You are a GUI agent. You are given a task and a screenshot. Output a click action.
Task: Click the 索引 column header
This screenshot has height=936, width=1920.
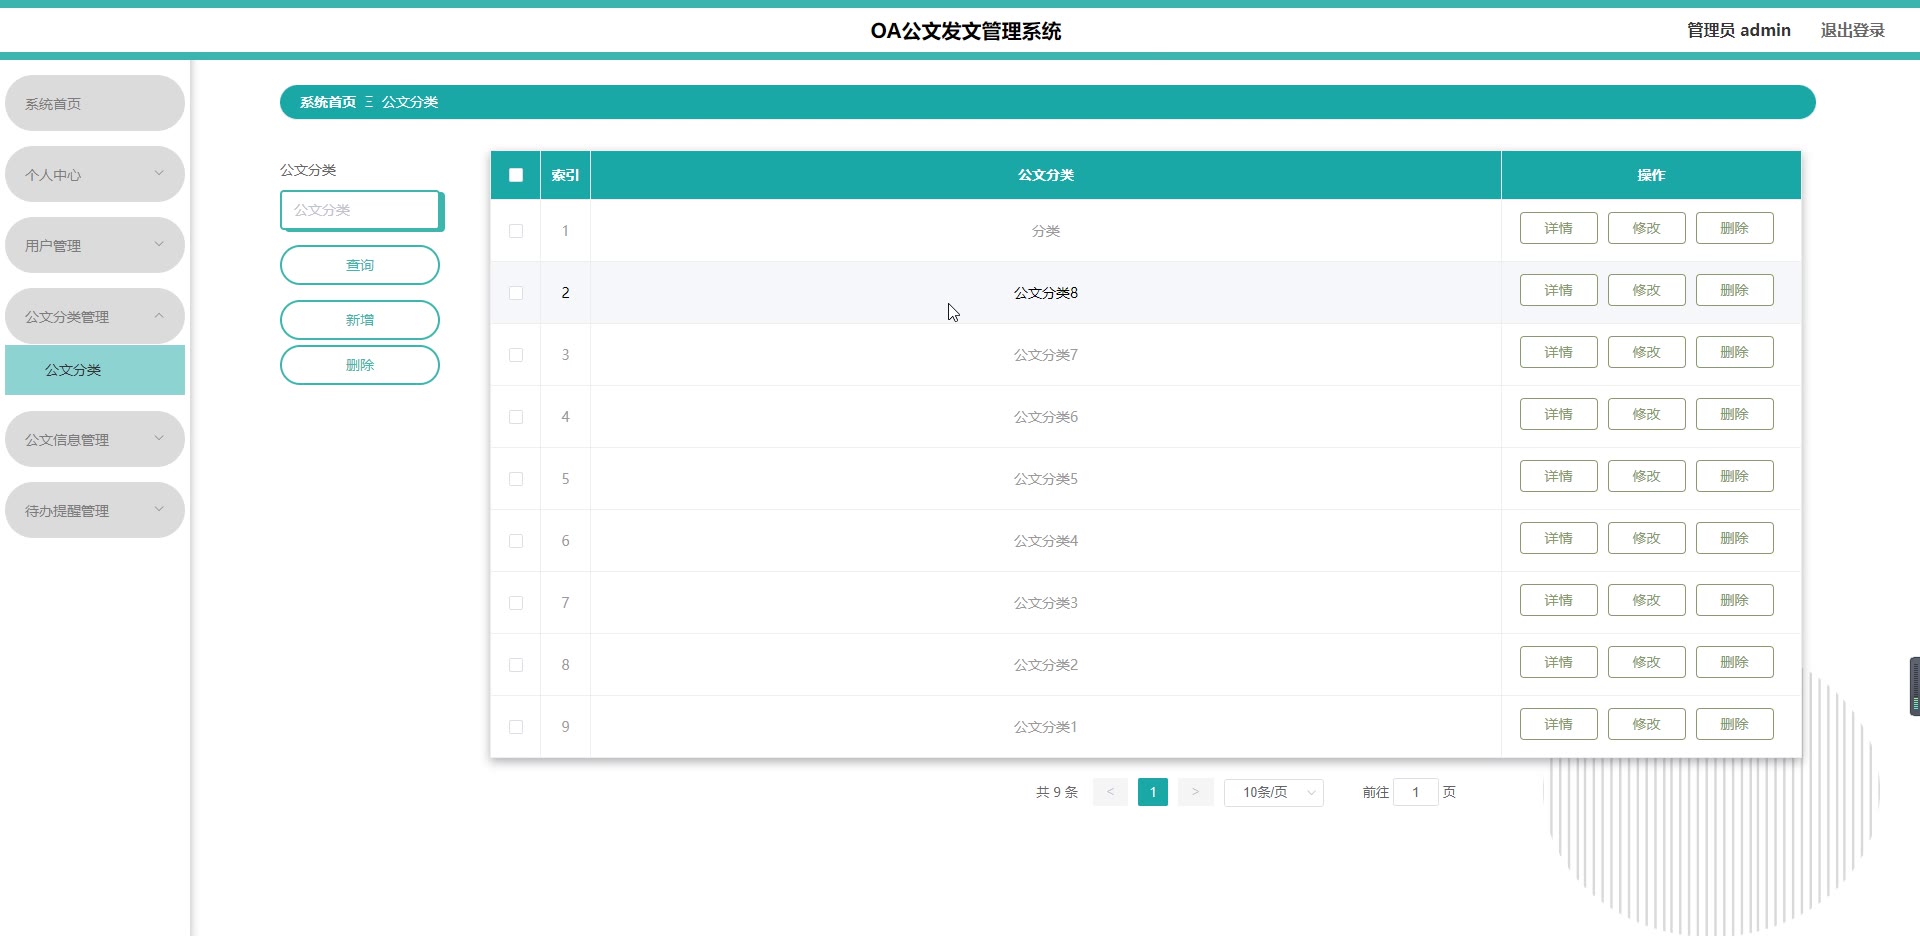coord(565,175)
